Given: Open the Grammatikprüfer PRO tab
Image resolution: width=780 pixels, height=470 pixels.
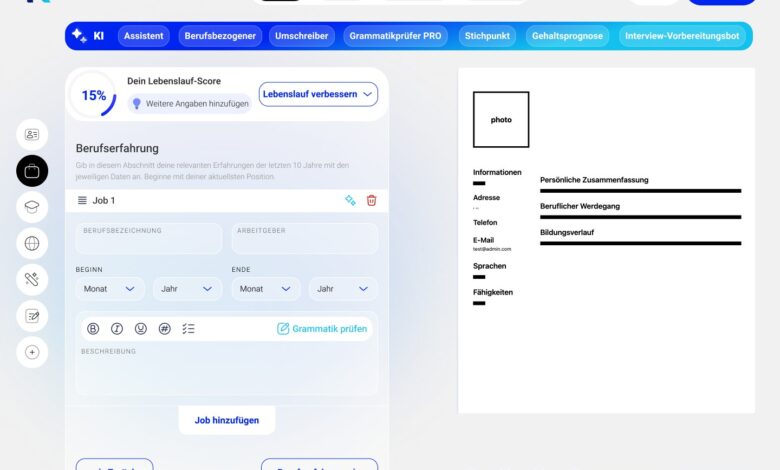Looking at the screenshot, I should tap(395, 36).
